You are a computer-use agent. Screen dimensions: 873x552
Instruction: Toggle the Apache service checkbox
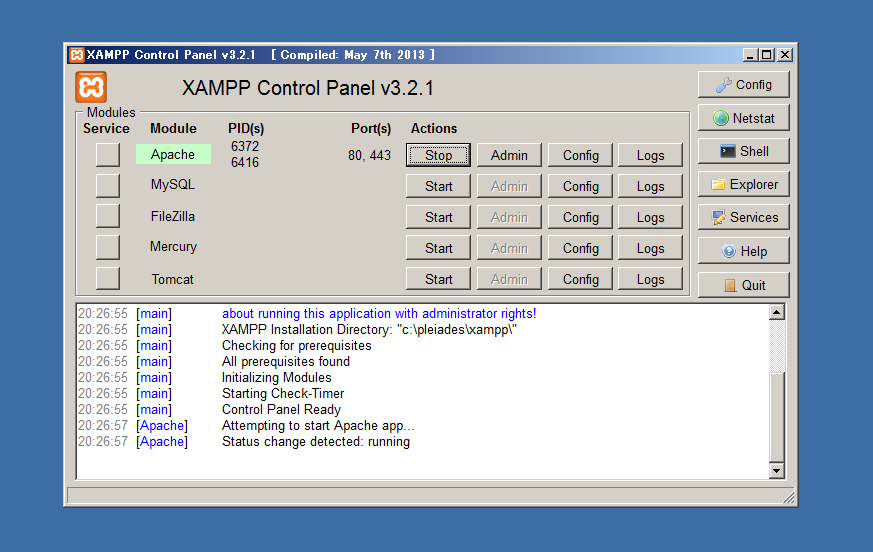click(x=107, y=154)
